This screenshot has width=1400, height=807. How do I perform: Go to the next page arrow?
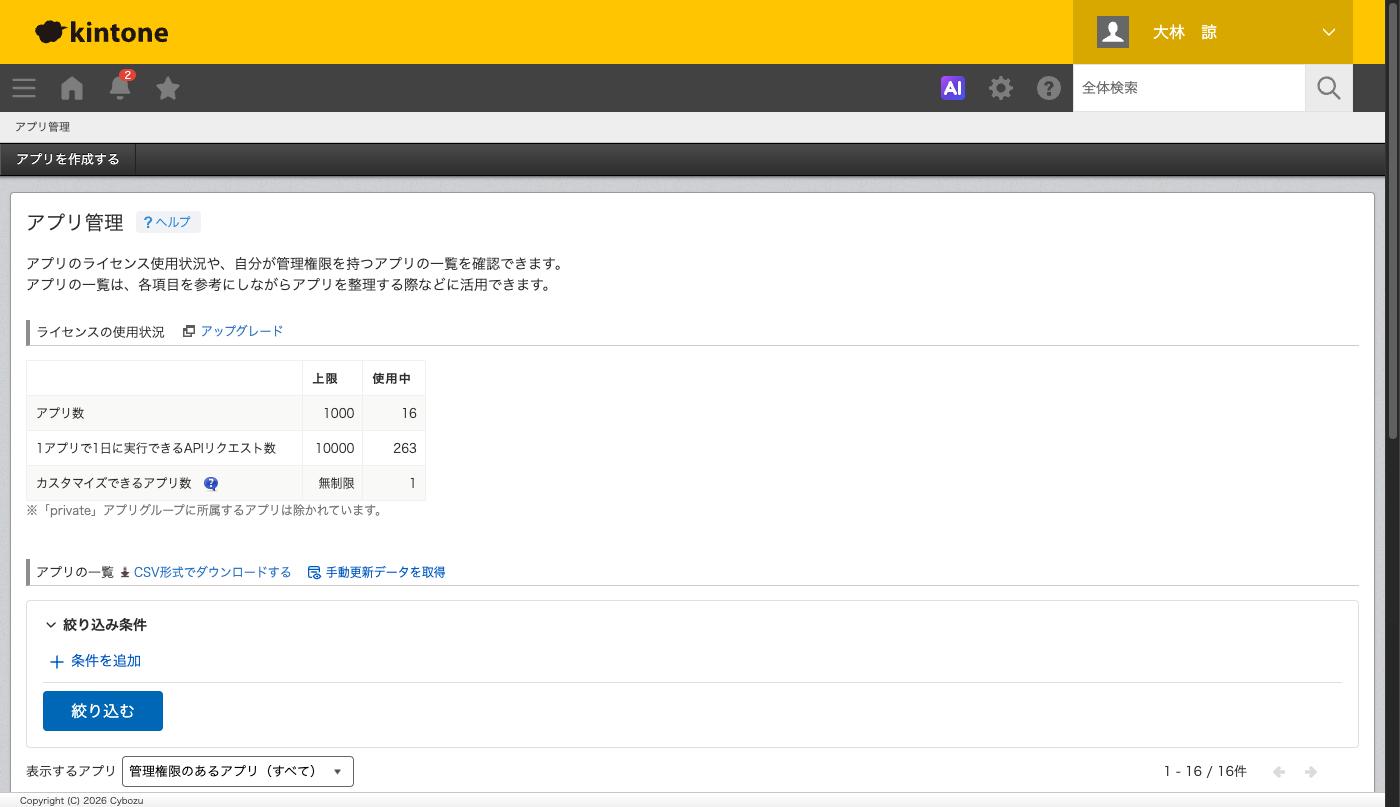tap(1311, 772)
